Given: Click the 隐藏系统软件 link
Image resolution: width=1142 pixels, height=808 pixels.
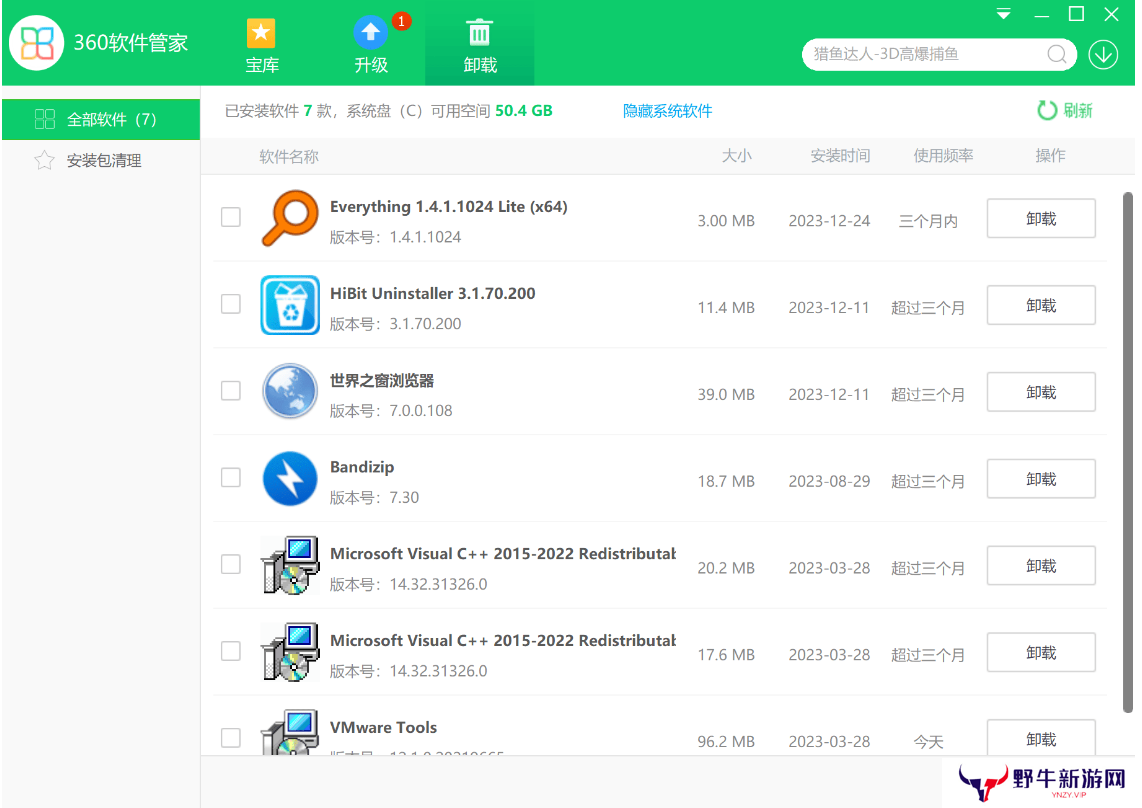Looking at the screenshot, I should [x=667, y=111].
